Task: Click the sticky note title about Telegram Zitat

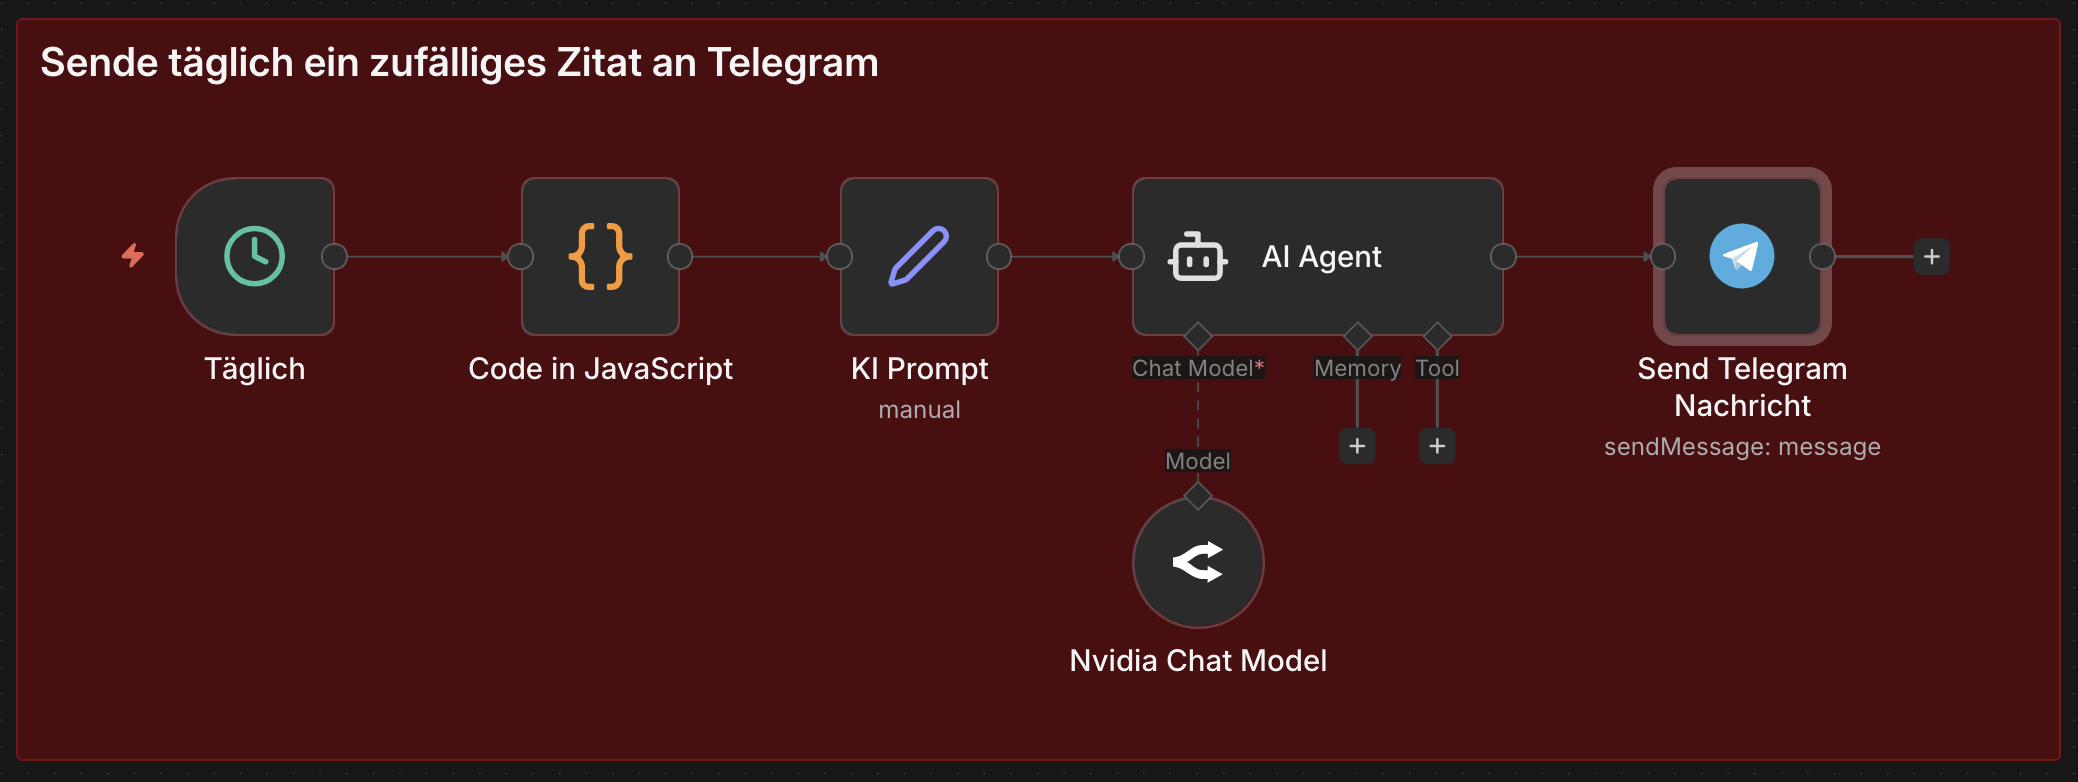Action: pyautogui.click(x=459, y=63)
